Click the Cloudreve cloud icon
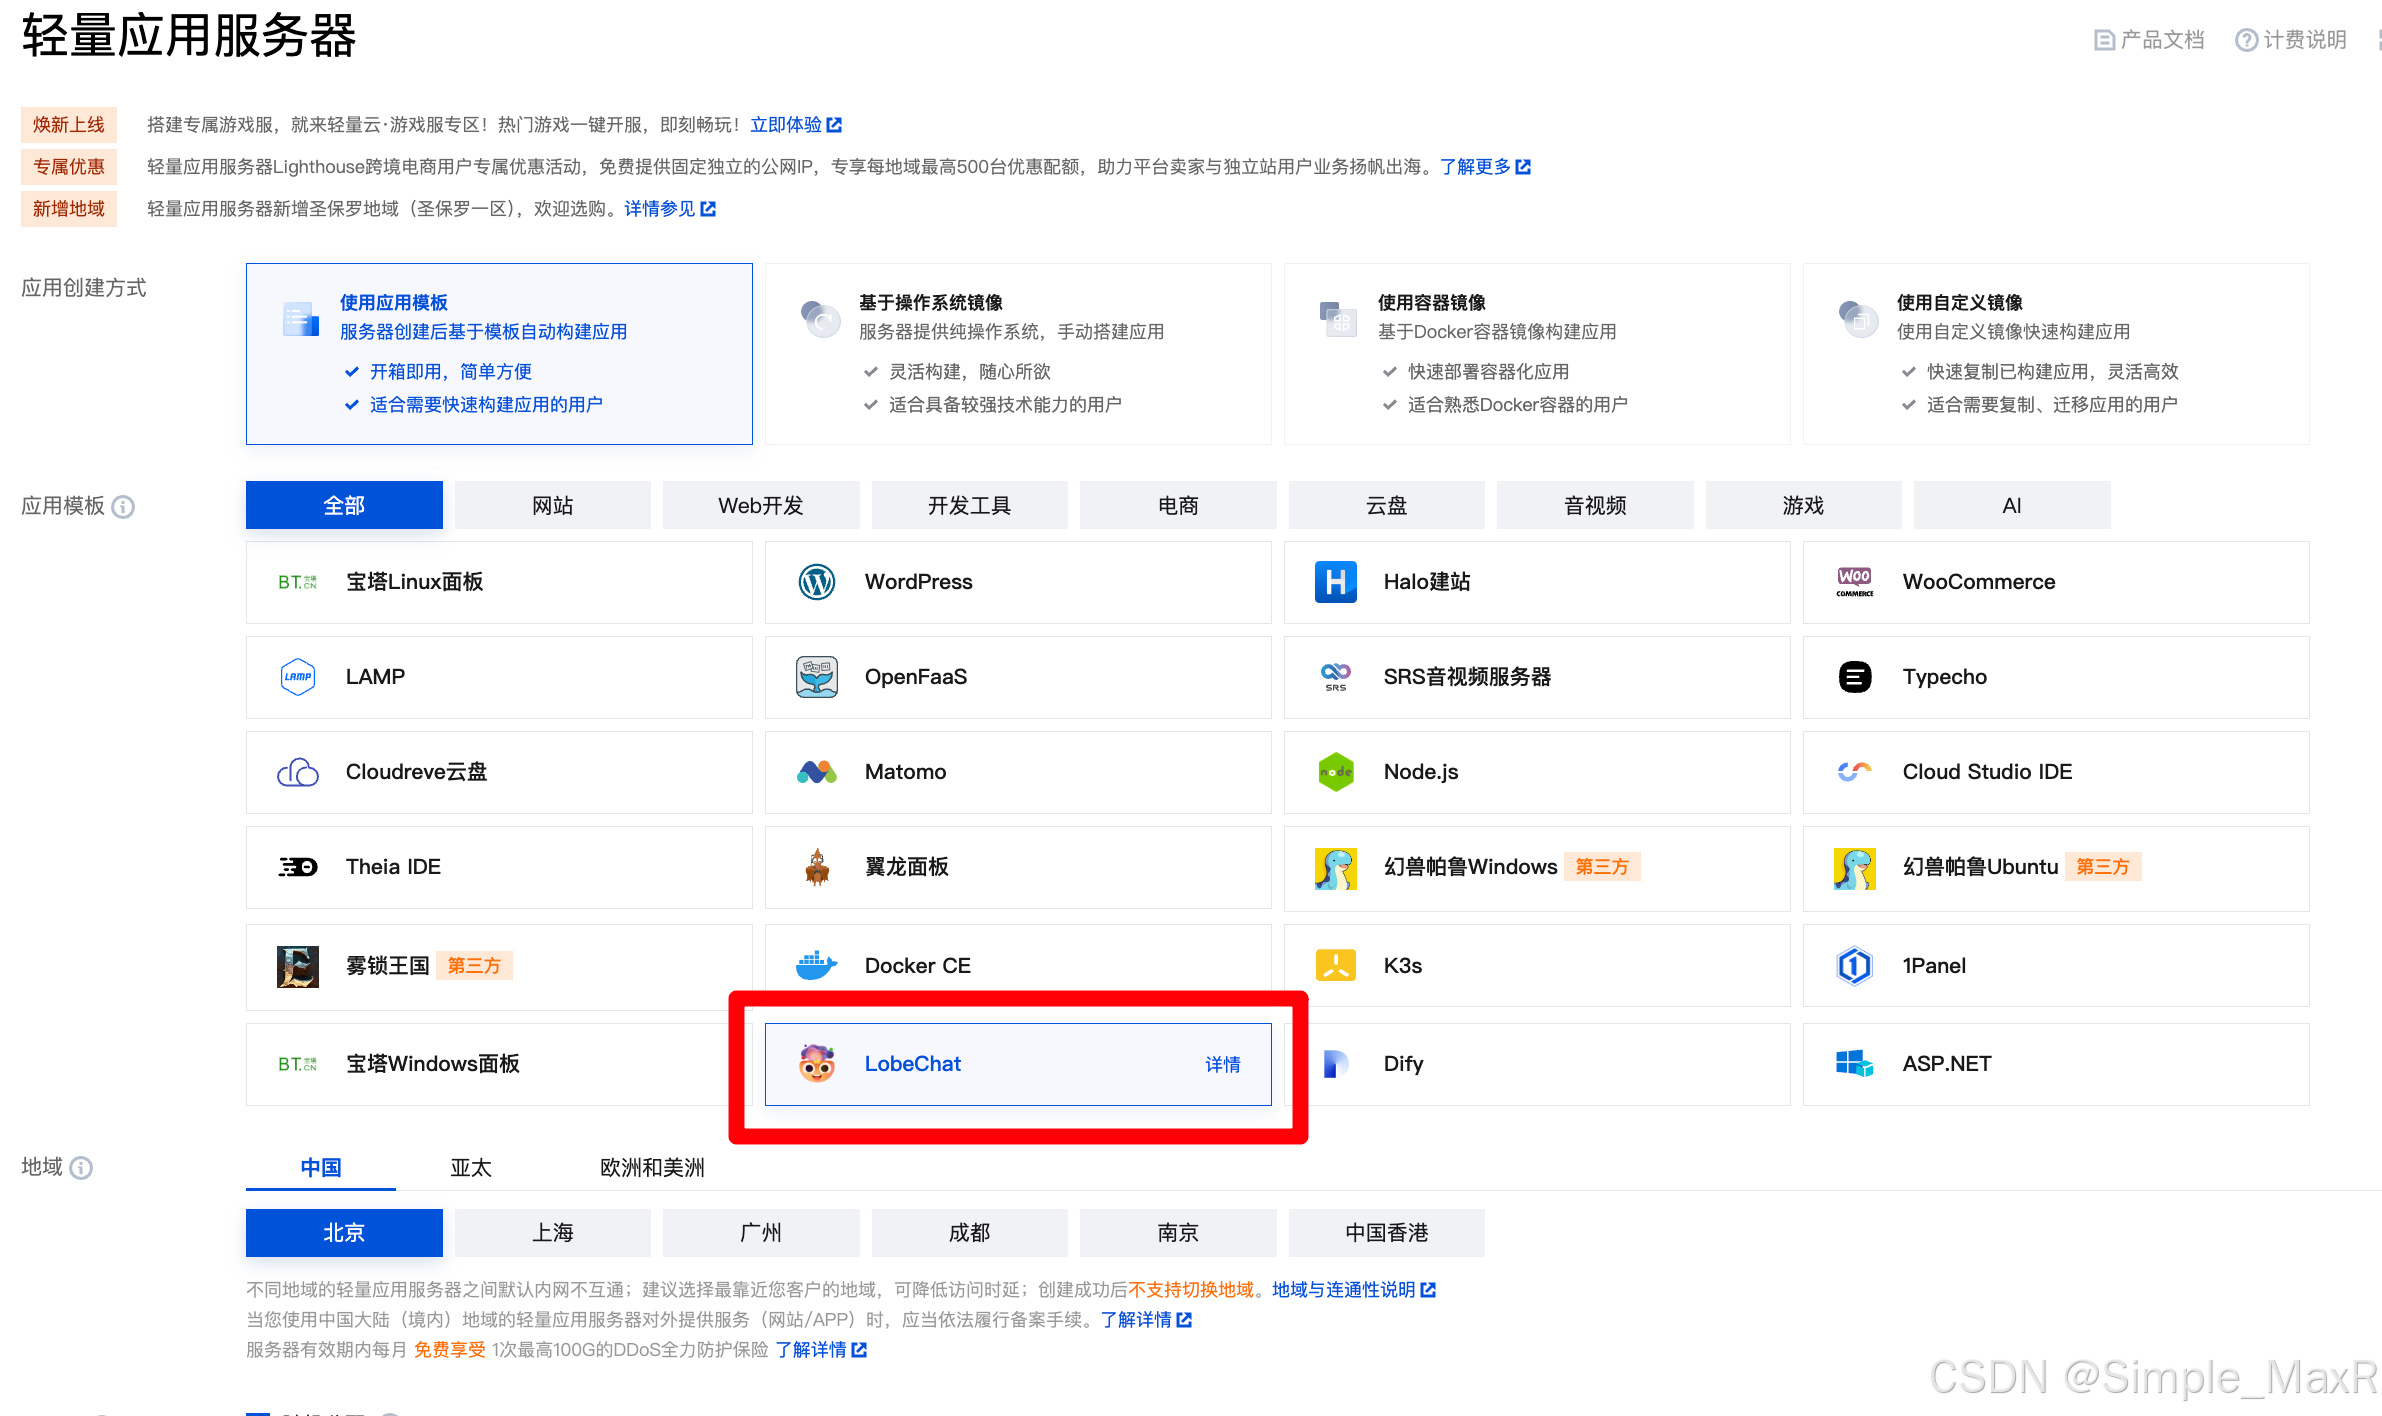 point(297,772)
